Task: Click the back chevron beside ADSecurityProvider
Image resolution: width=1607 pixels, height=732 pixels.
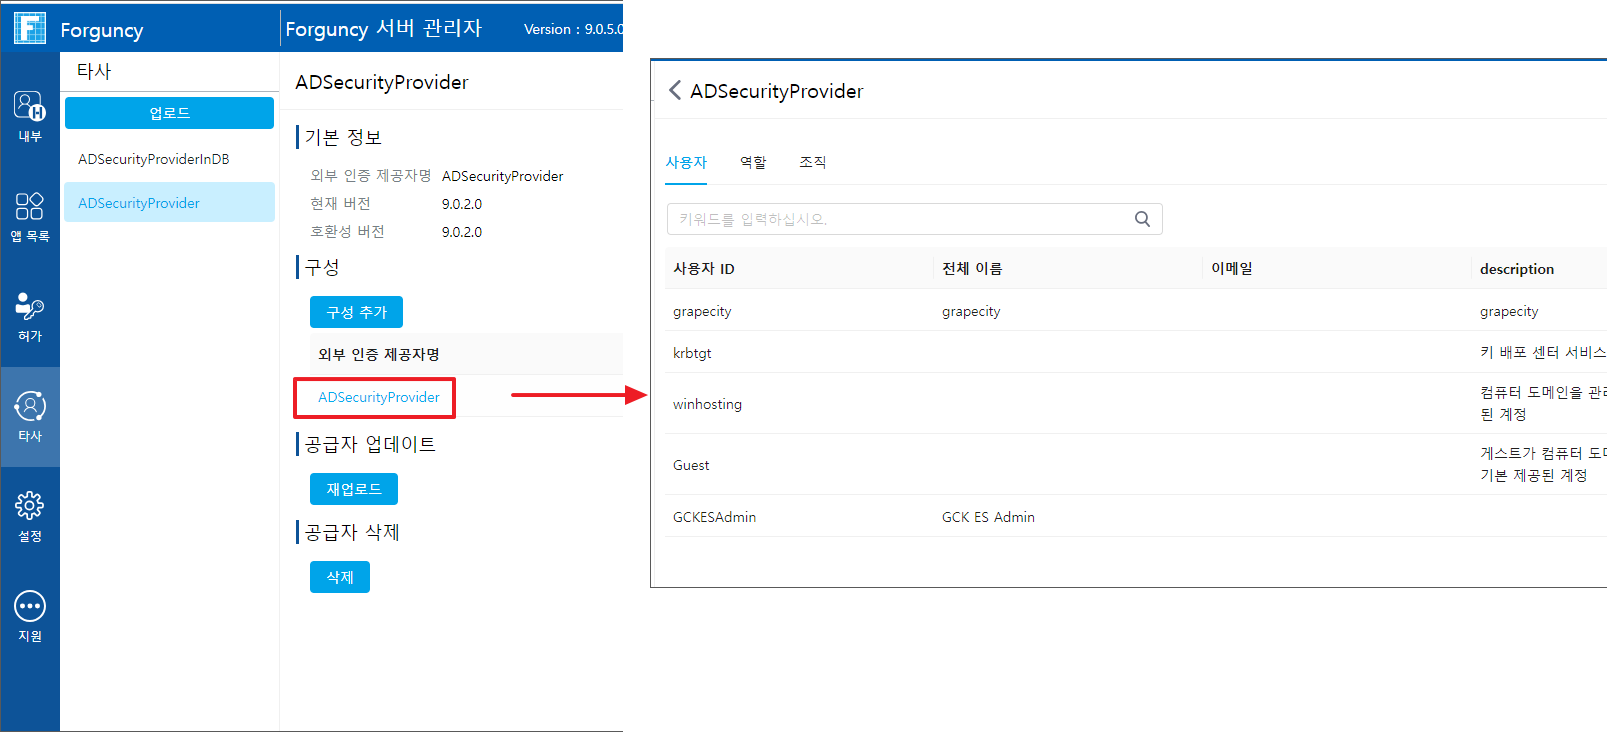Action: (x=675, y=91)
